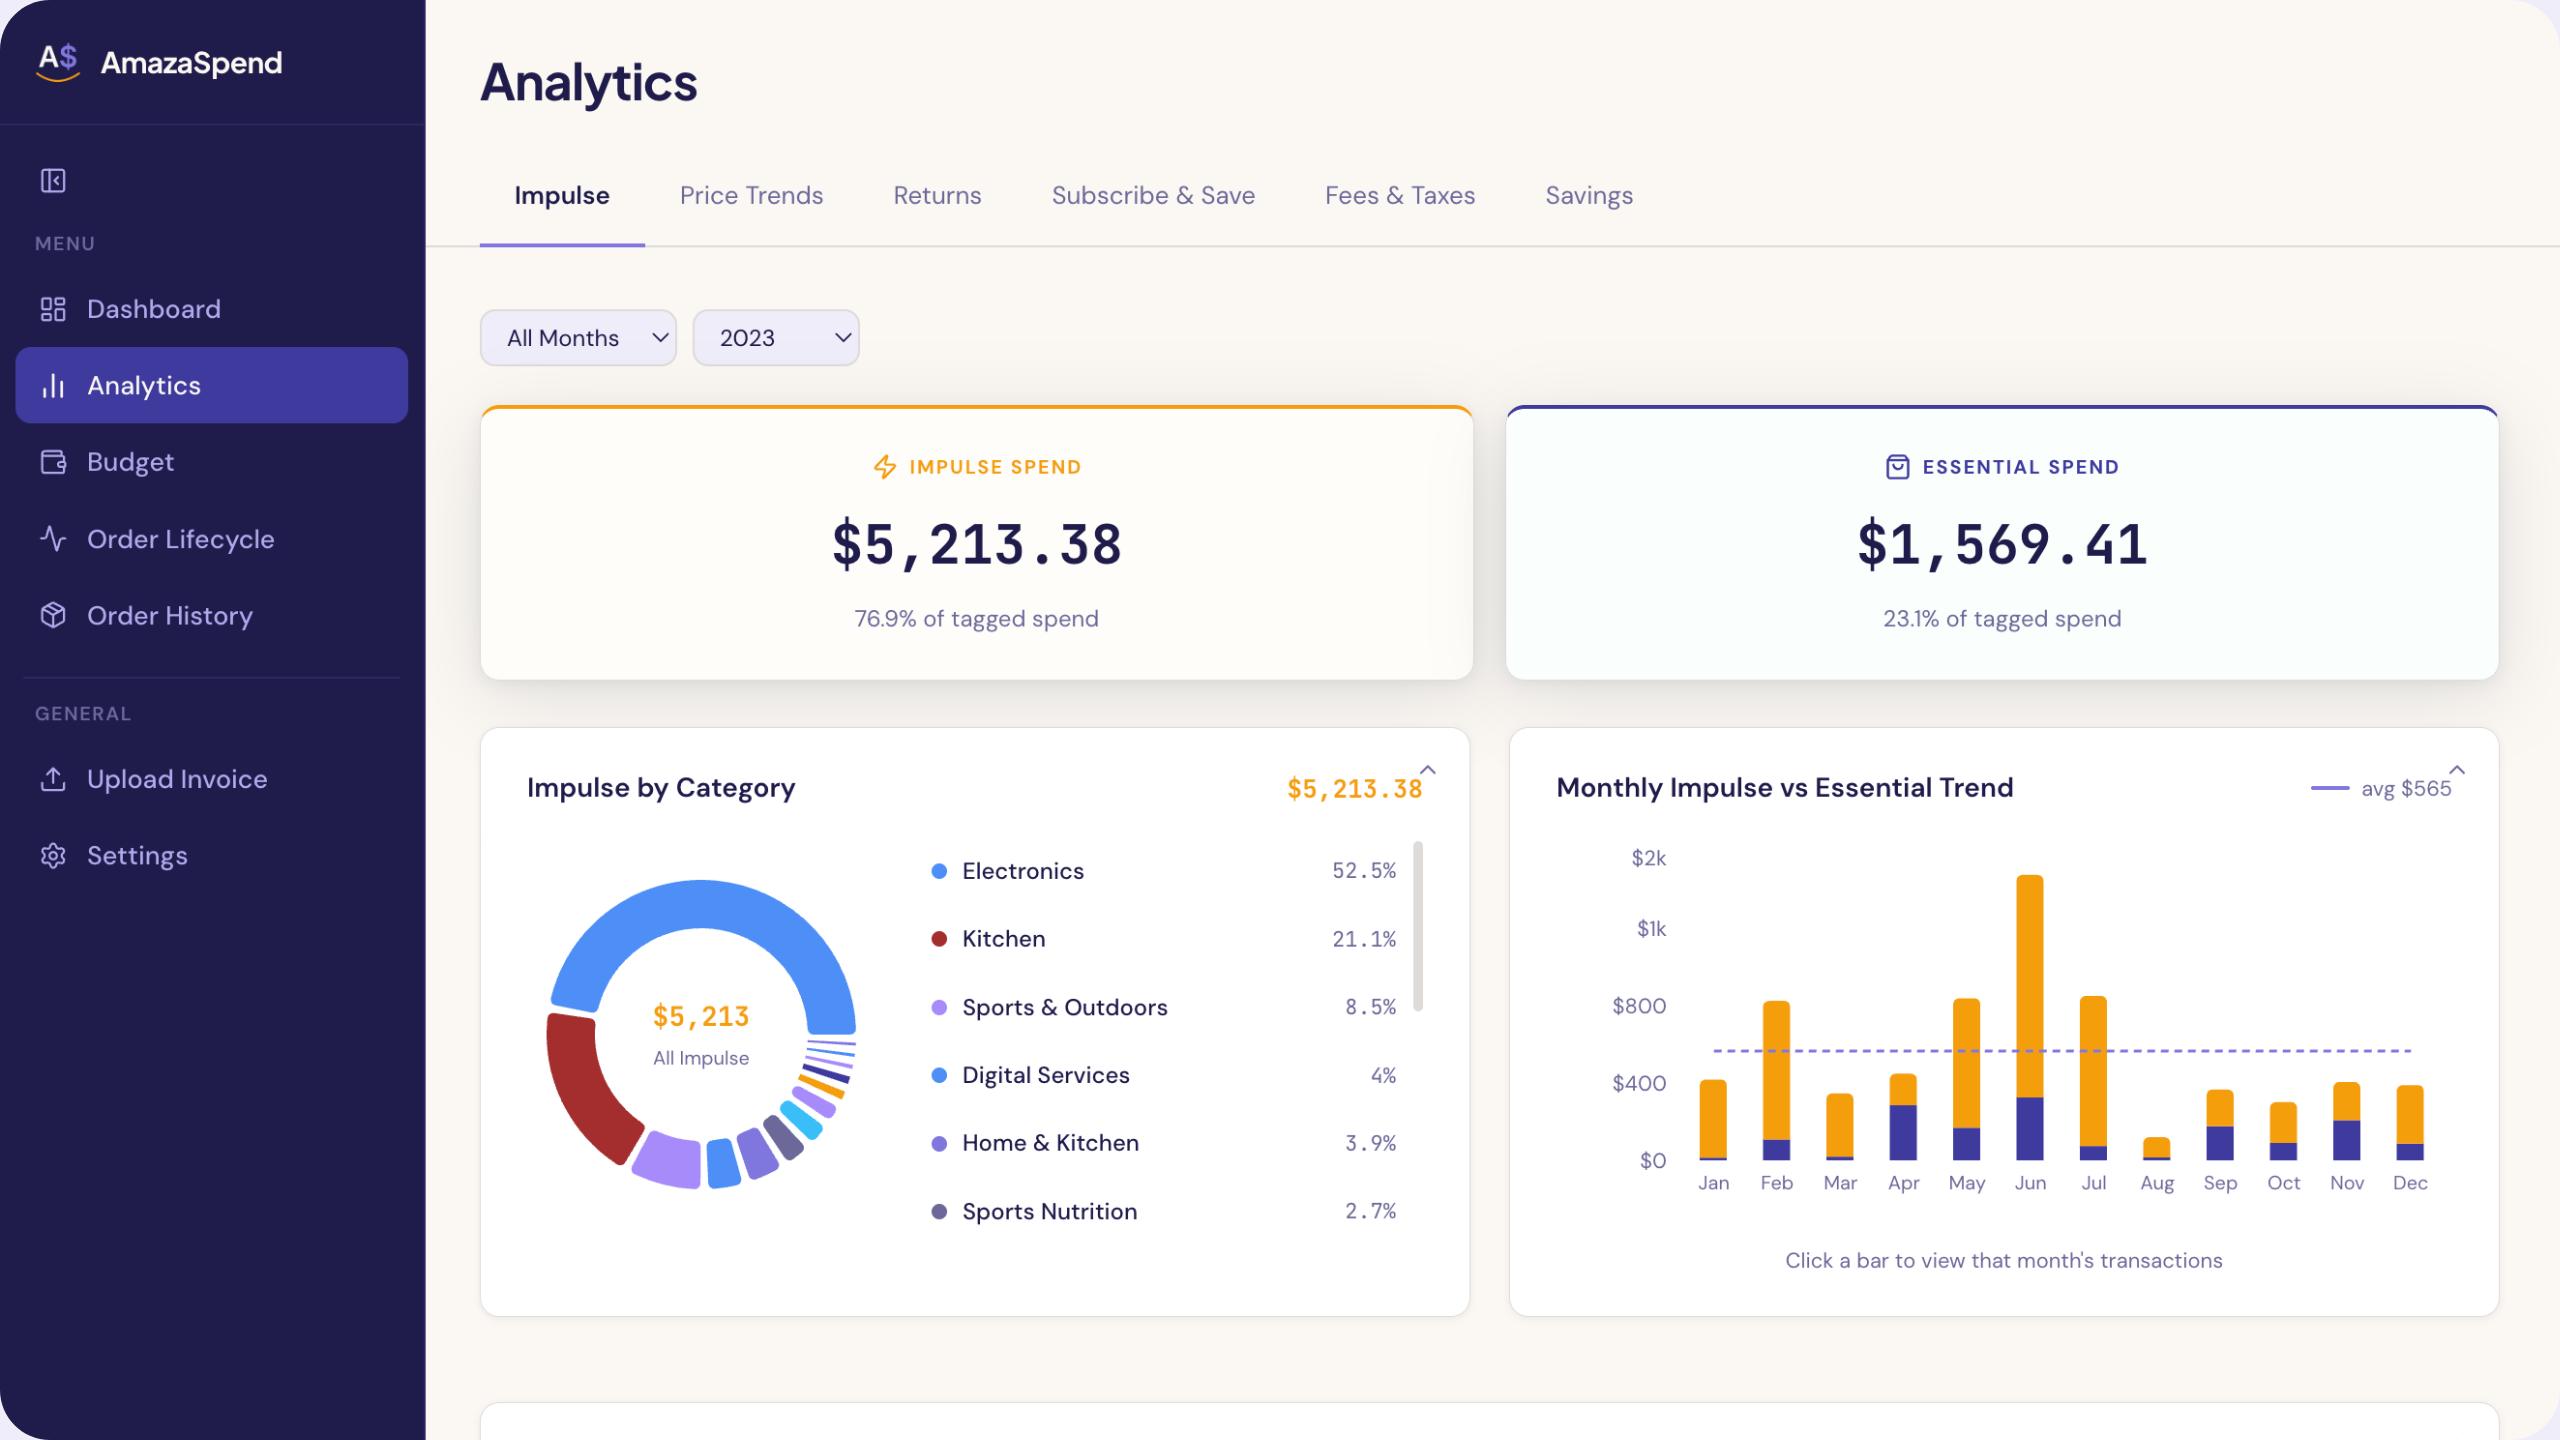Click the AmazaSpend logo icon

coord(58,62)
